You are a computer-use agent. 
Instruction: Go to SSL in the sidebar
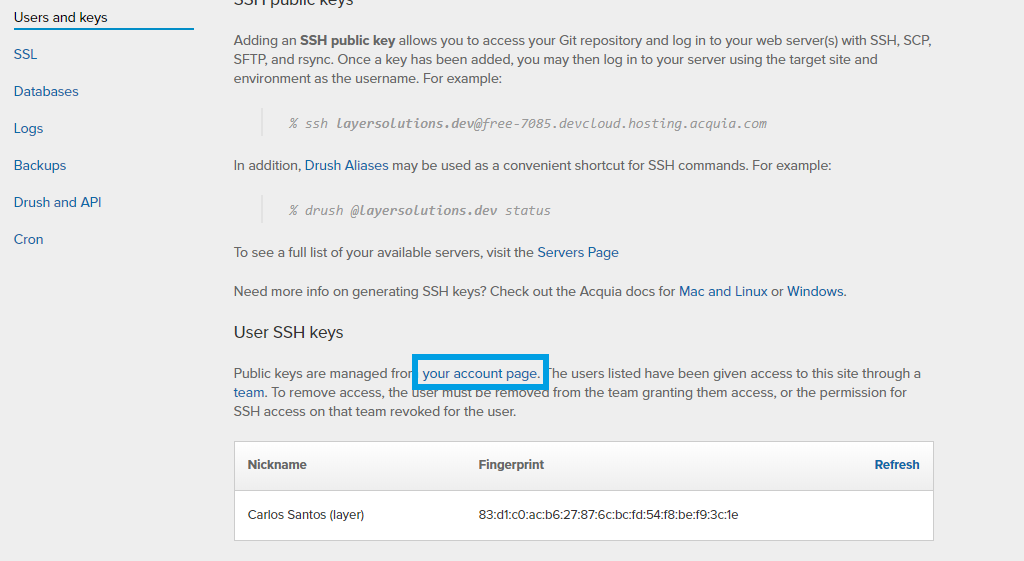26,54
